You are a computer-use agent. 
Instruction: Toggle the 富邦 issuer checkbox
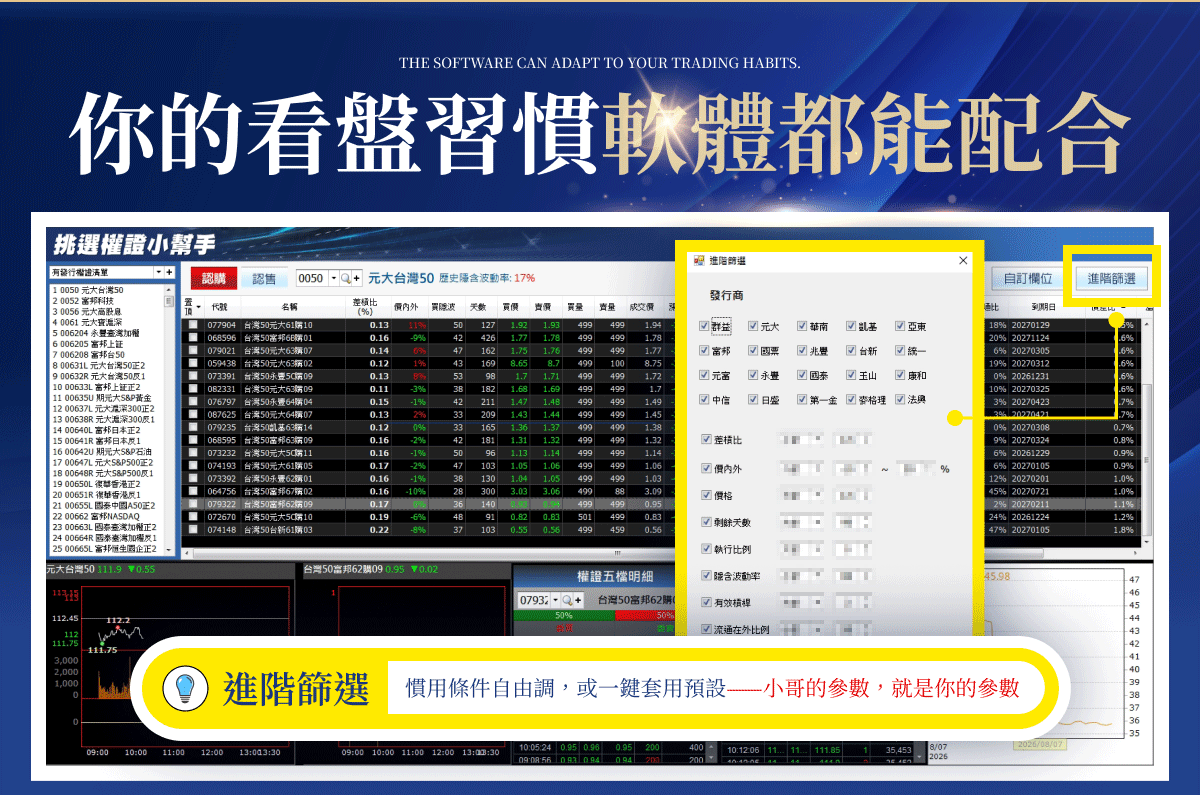tap(706, 351)
